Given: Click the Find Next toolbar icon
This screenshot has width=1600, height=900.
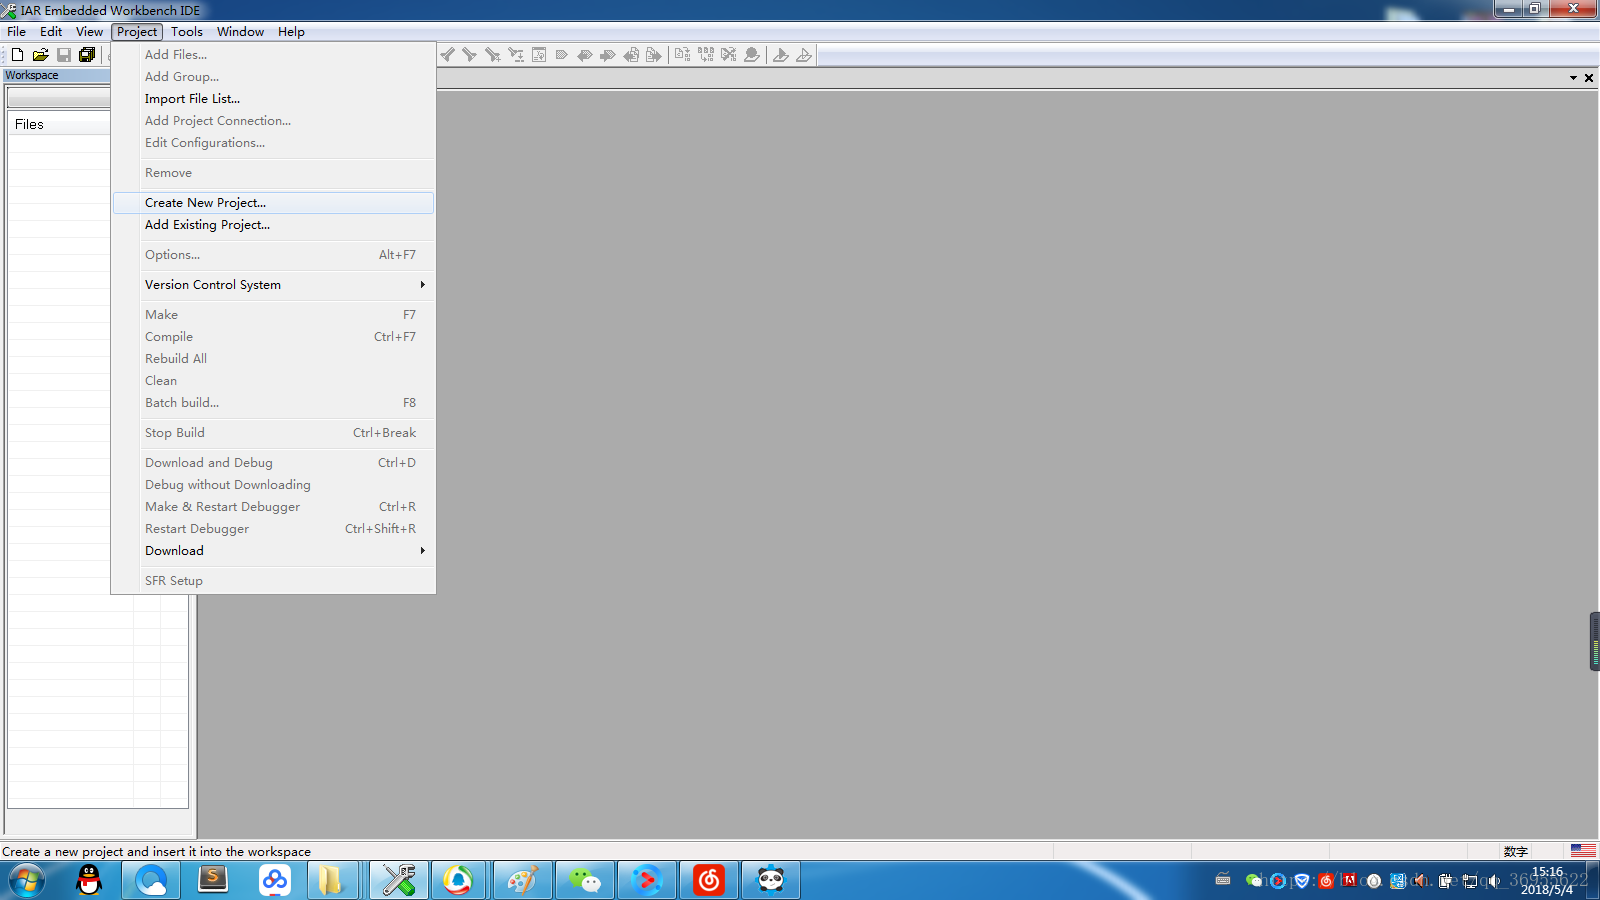Looking at the screenshot, I should click(x=469, y=55).
